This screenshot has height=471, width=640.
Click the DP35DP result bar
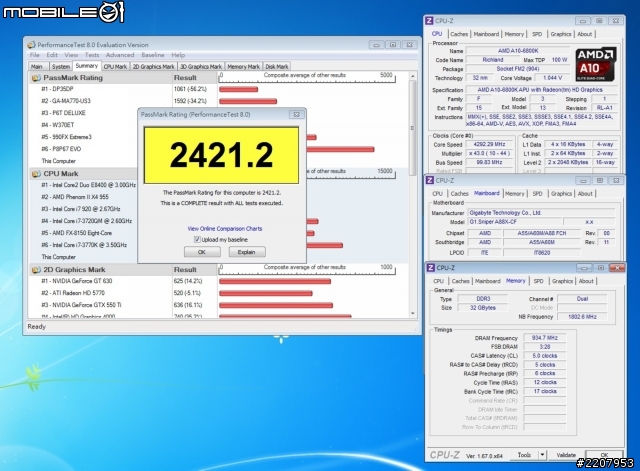pos(238,89)
